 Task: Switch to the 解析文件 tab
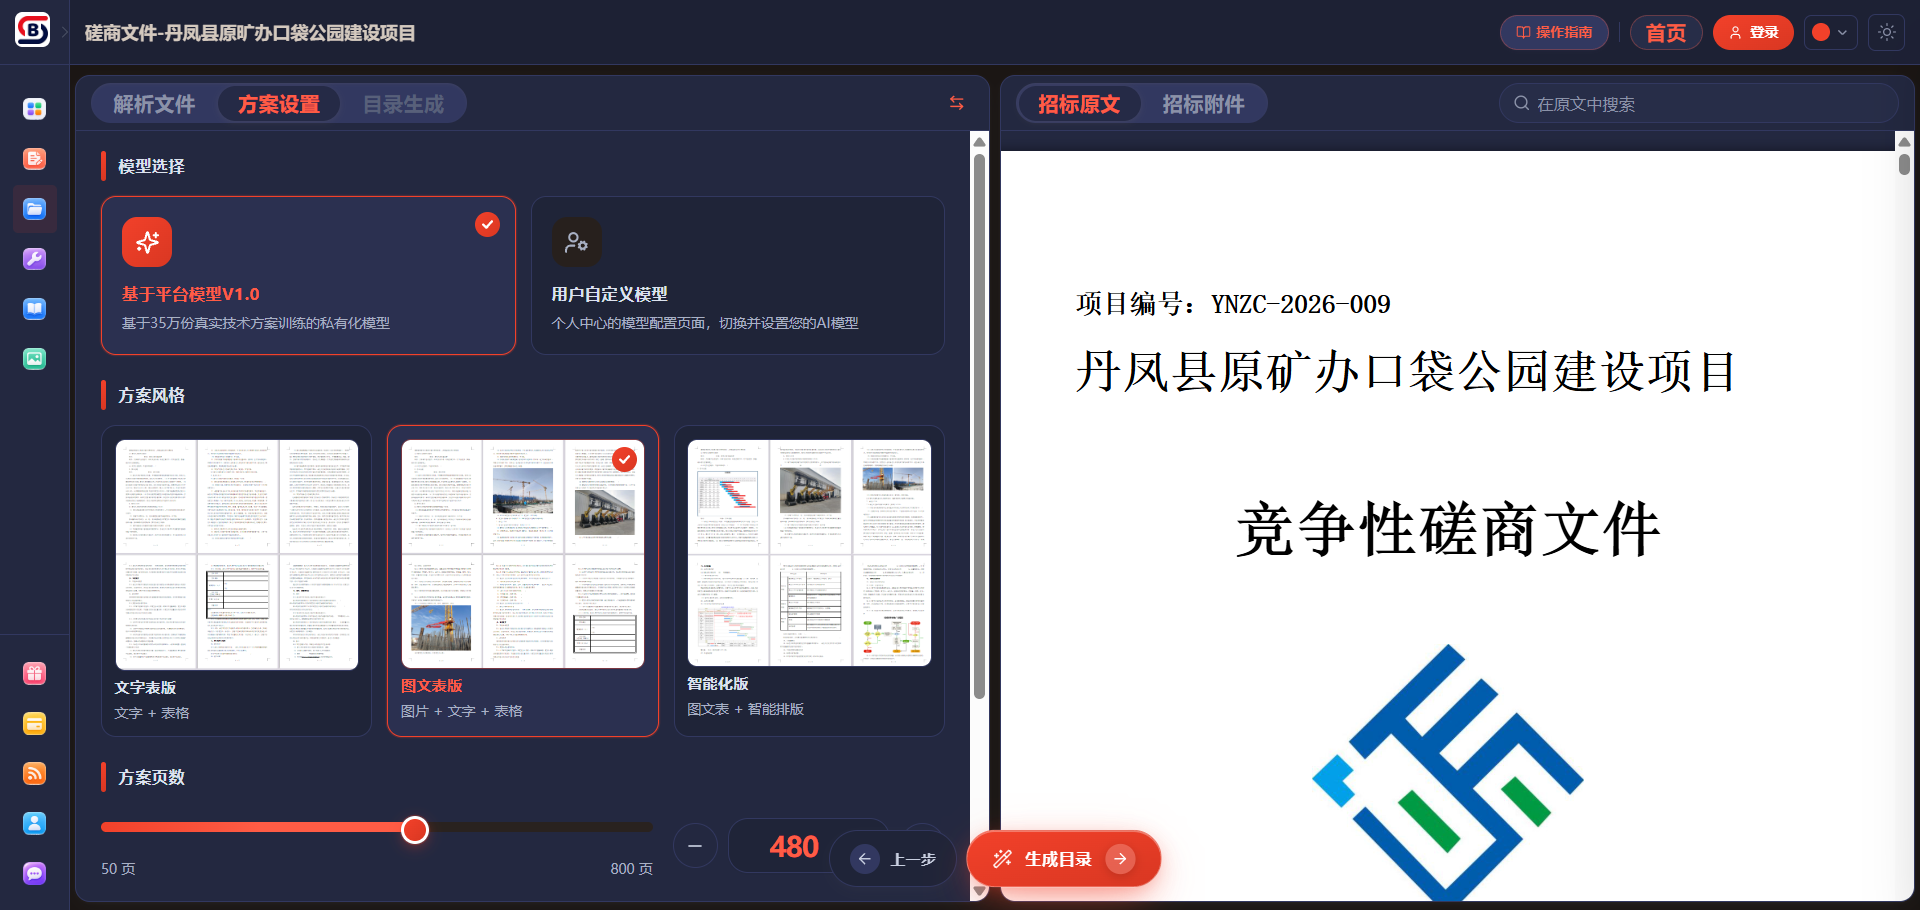click(x=154, y=104)
